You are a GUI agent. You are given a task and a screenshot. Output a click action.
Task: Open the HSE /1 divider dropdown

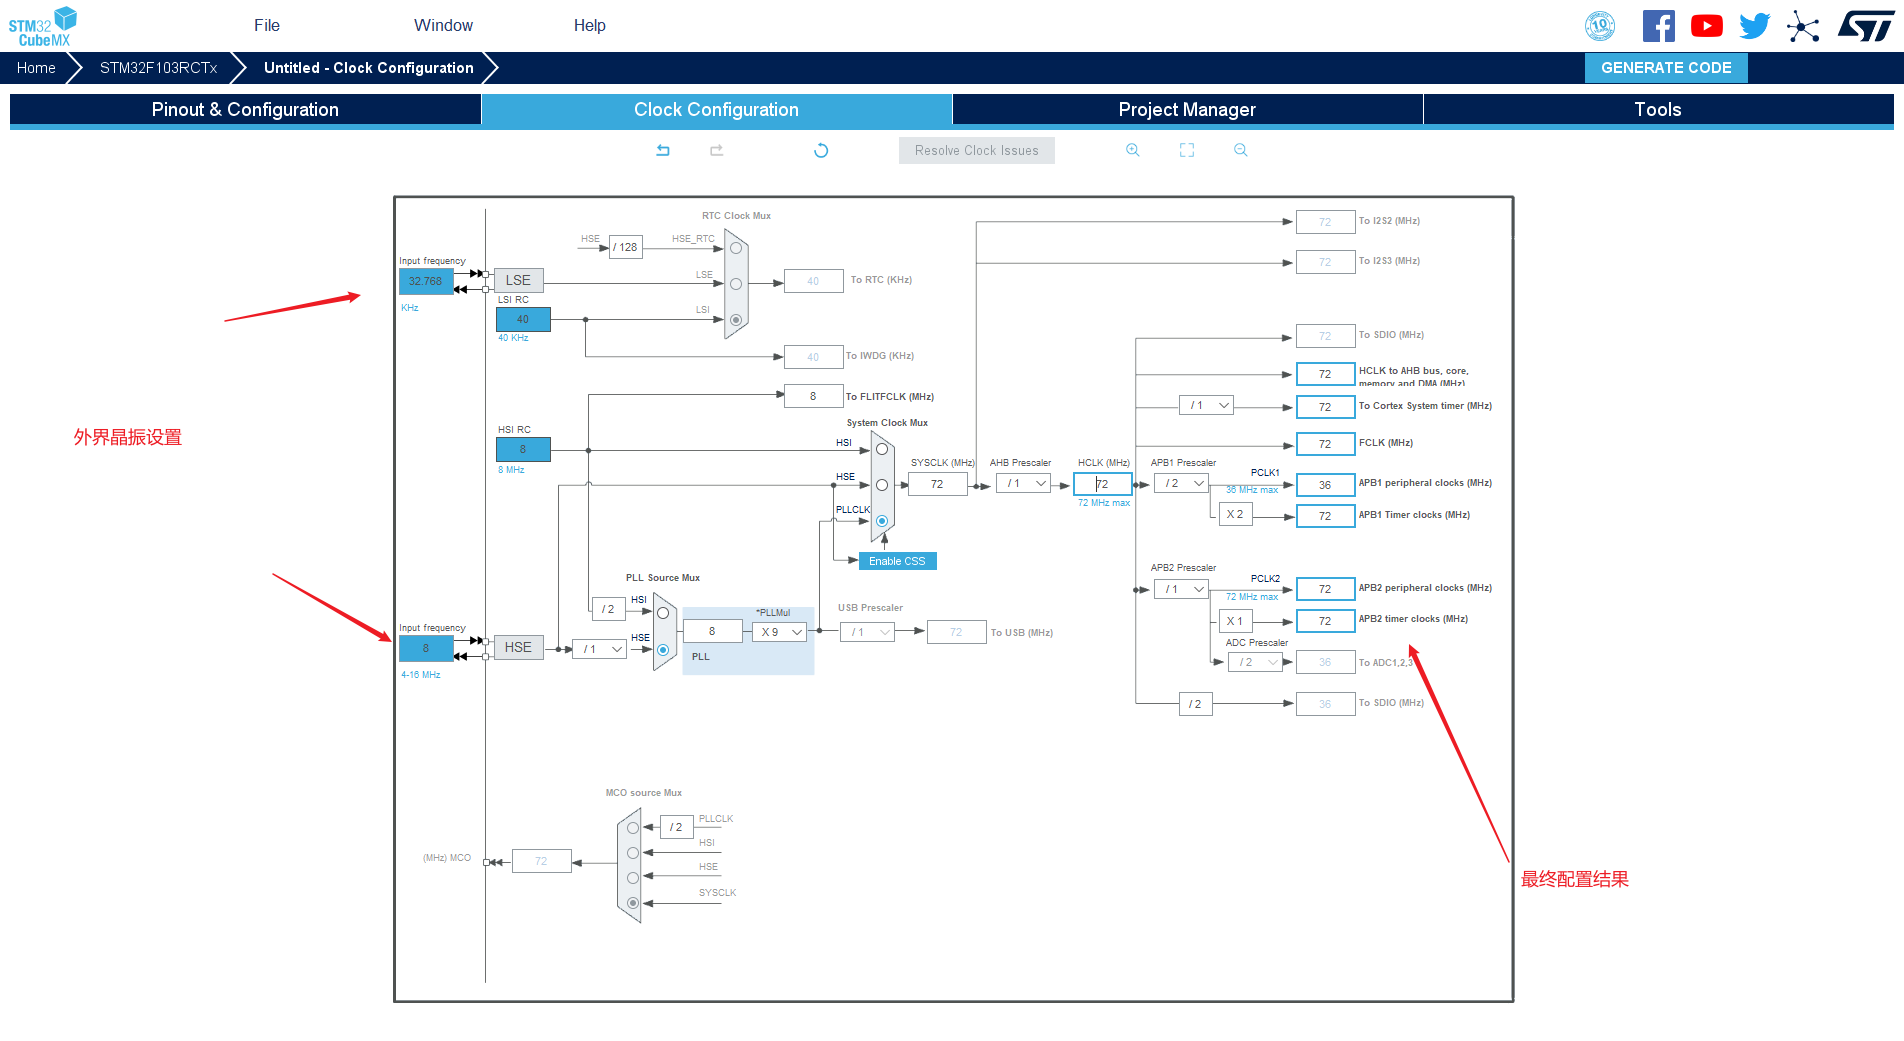coord(599,649)
